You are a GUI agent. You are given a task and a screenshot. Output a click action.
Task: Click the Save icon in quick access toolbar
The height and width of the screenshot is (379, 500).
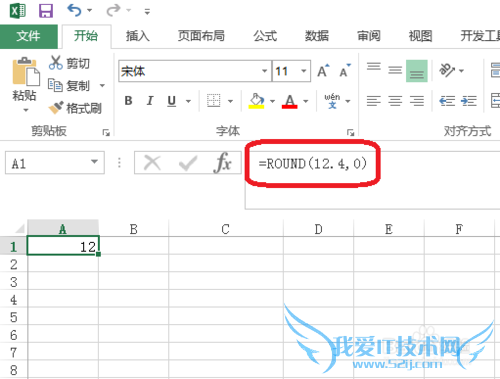coord(46,11)
